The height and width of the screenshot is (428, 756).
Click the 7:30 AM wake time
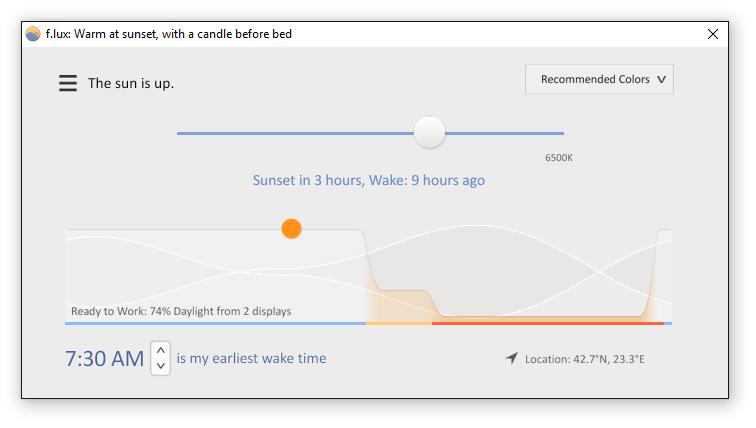click(105, 358)
